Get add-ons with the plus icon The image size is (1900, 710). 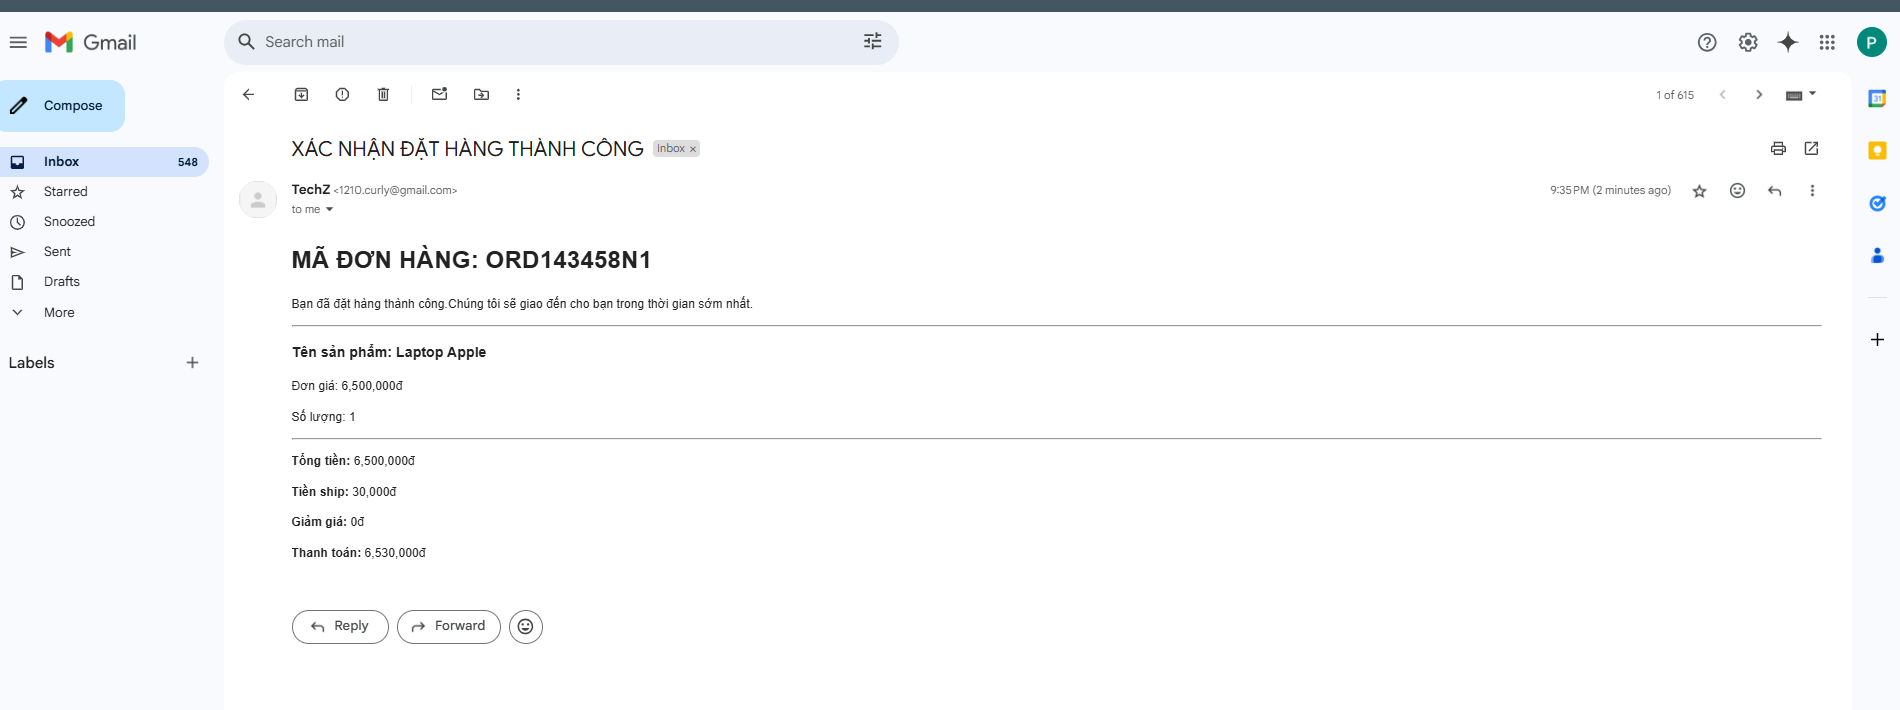pos(1877,340)
